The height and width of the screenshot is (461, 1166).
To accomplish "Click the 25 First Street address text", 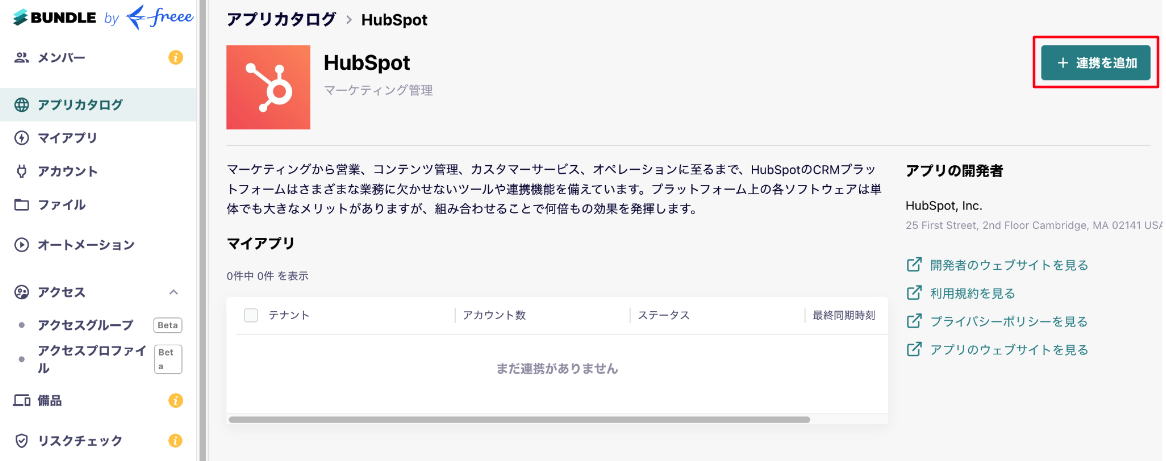I will (x=1034, y=225).
